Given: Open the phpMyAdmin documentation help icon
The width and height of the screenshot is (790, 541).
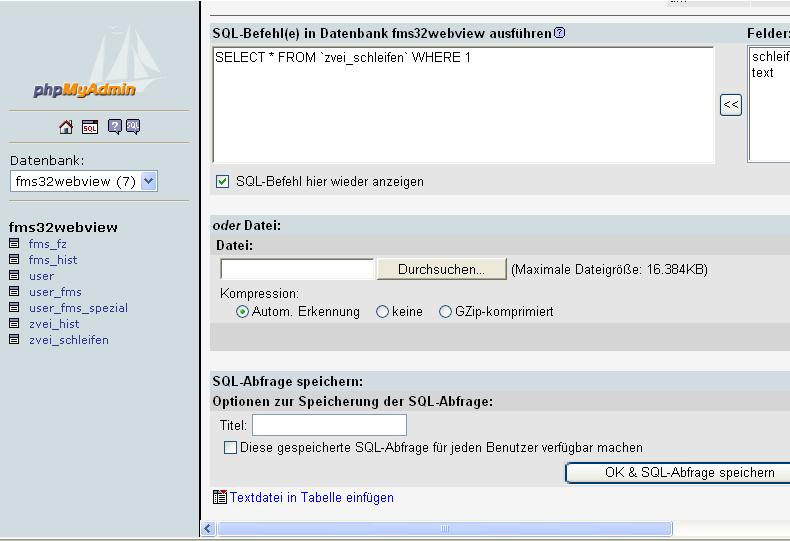Looking at the screenshot, I should coord(115,127).
